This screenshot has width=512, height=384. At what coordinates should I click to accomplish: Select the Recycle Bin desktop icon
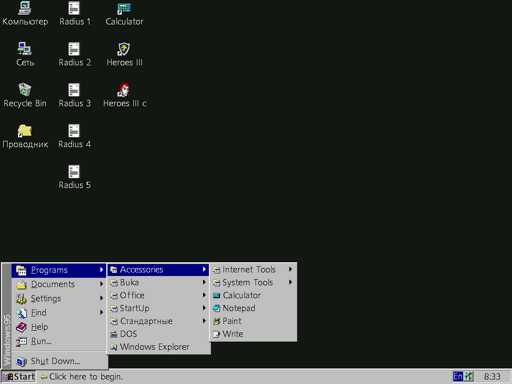[x=25, y=96]
